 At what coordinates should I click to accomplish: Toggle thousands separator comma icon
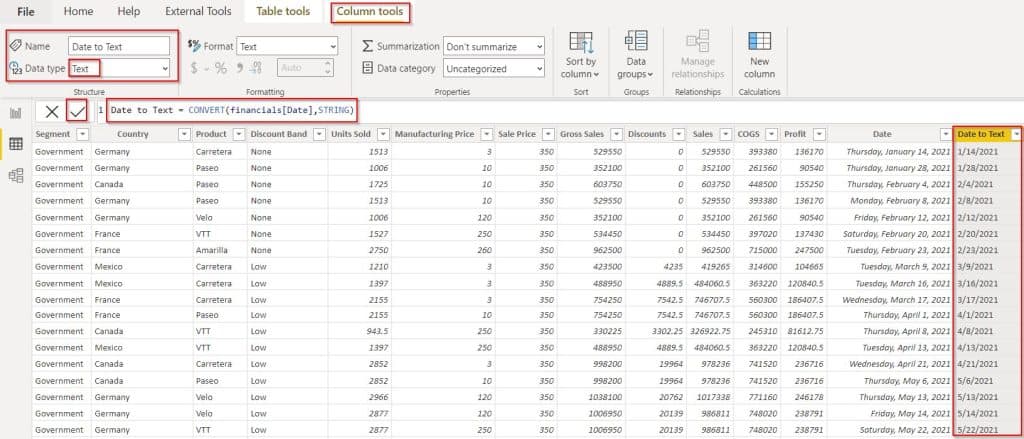coord(240,68)
